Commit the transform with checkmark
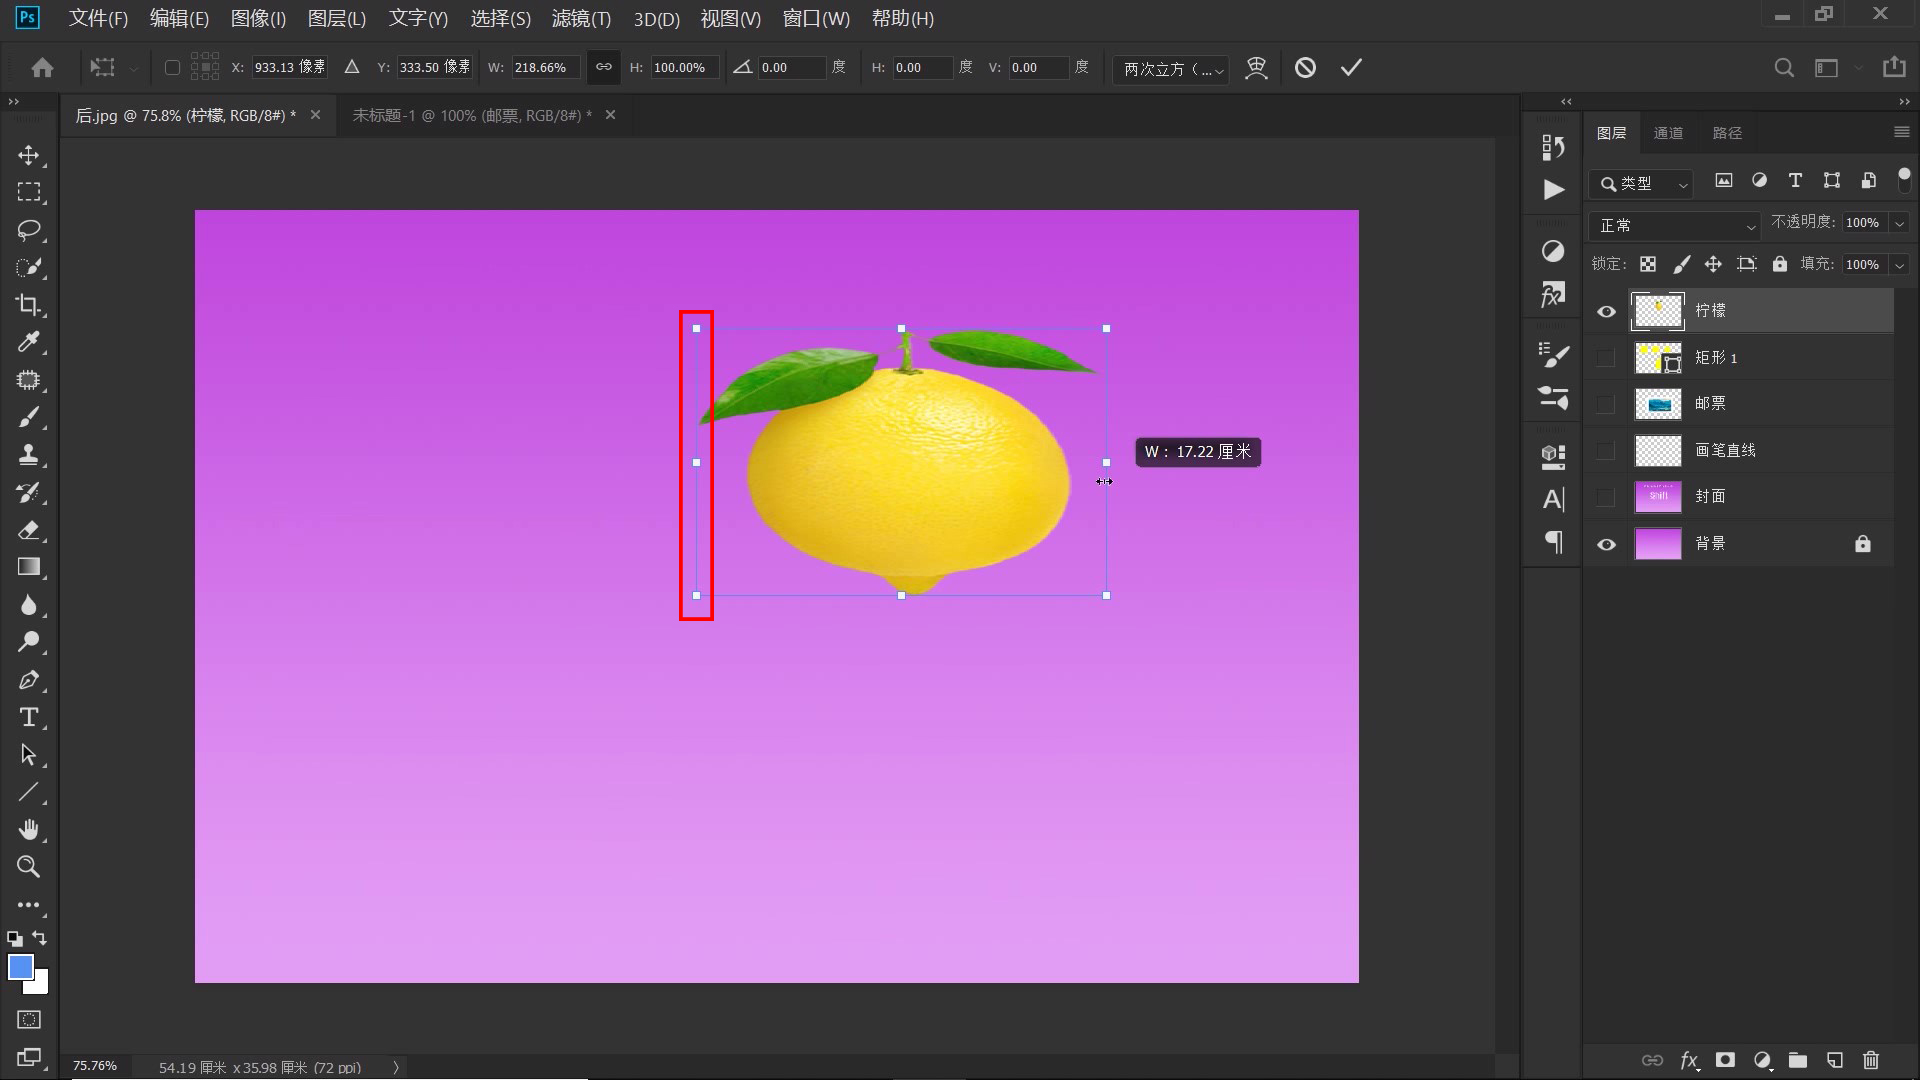This screenshot has width=1920, height=1080. [x=1351, y=67]
